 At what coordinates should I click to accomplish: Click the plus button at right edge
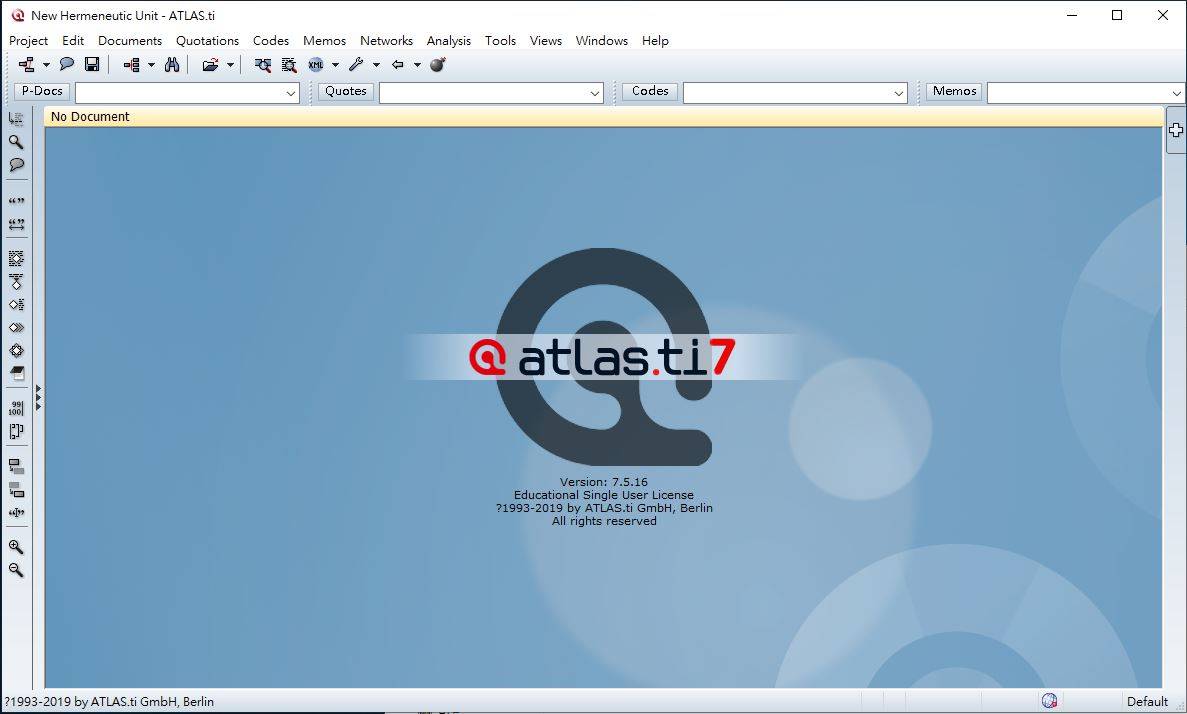(1176, 130)
